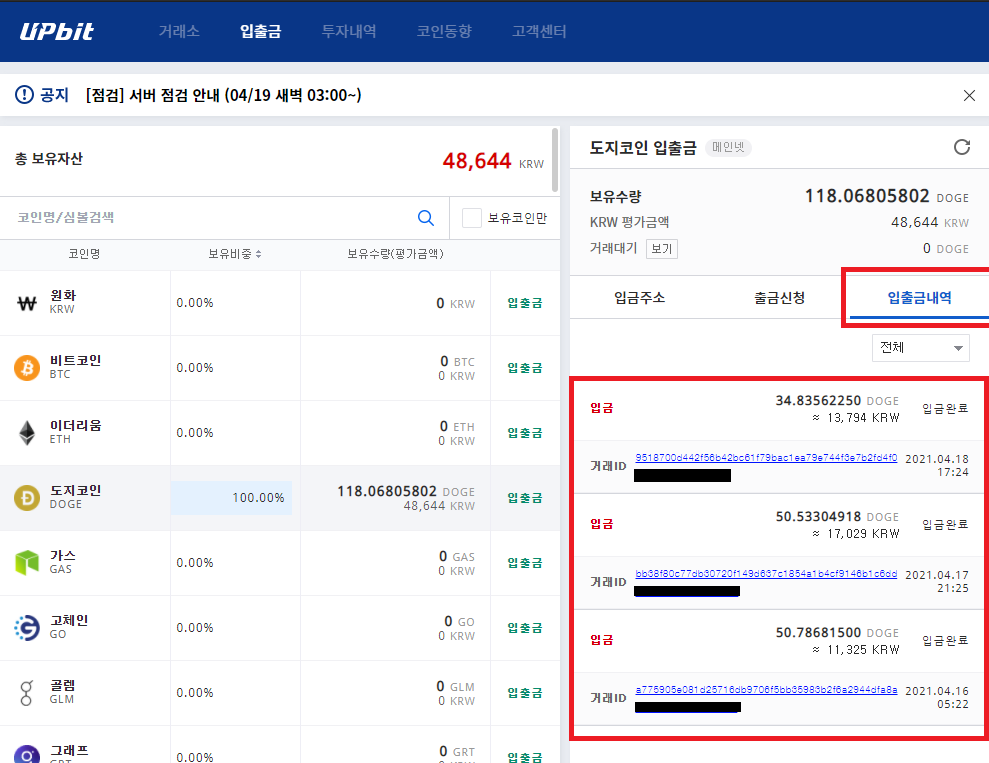Click the Bitcoin coin icon
989x763 pixels.
[x=26, y=368]
